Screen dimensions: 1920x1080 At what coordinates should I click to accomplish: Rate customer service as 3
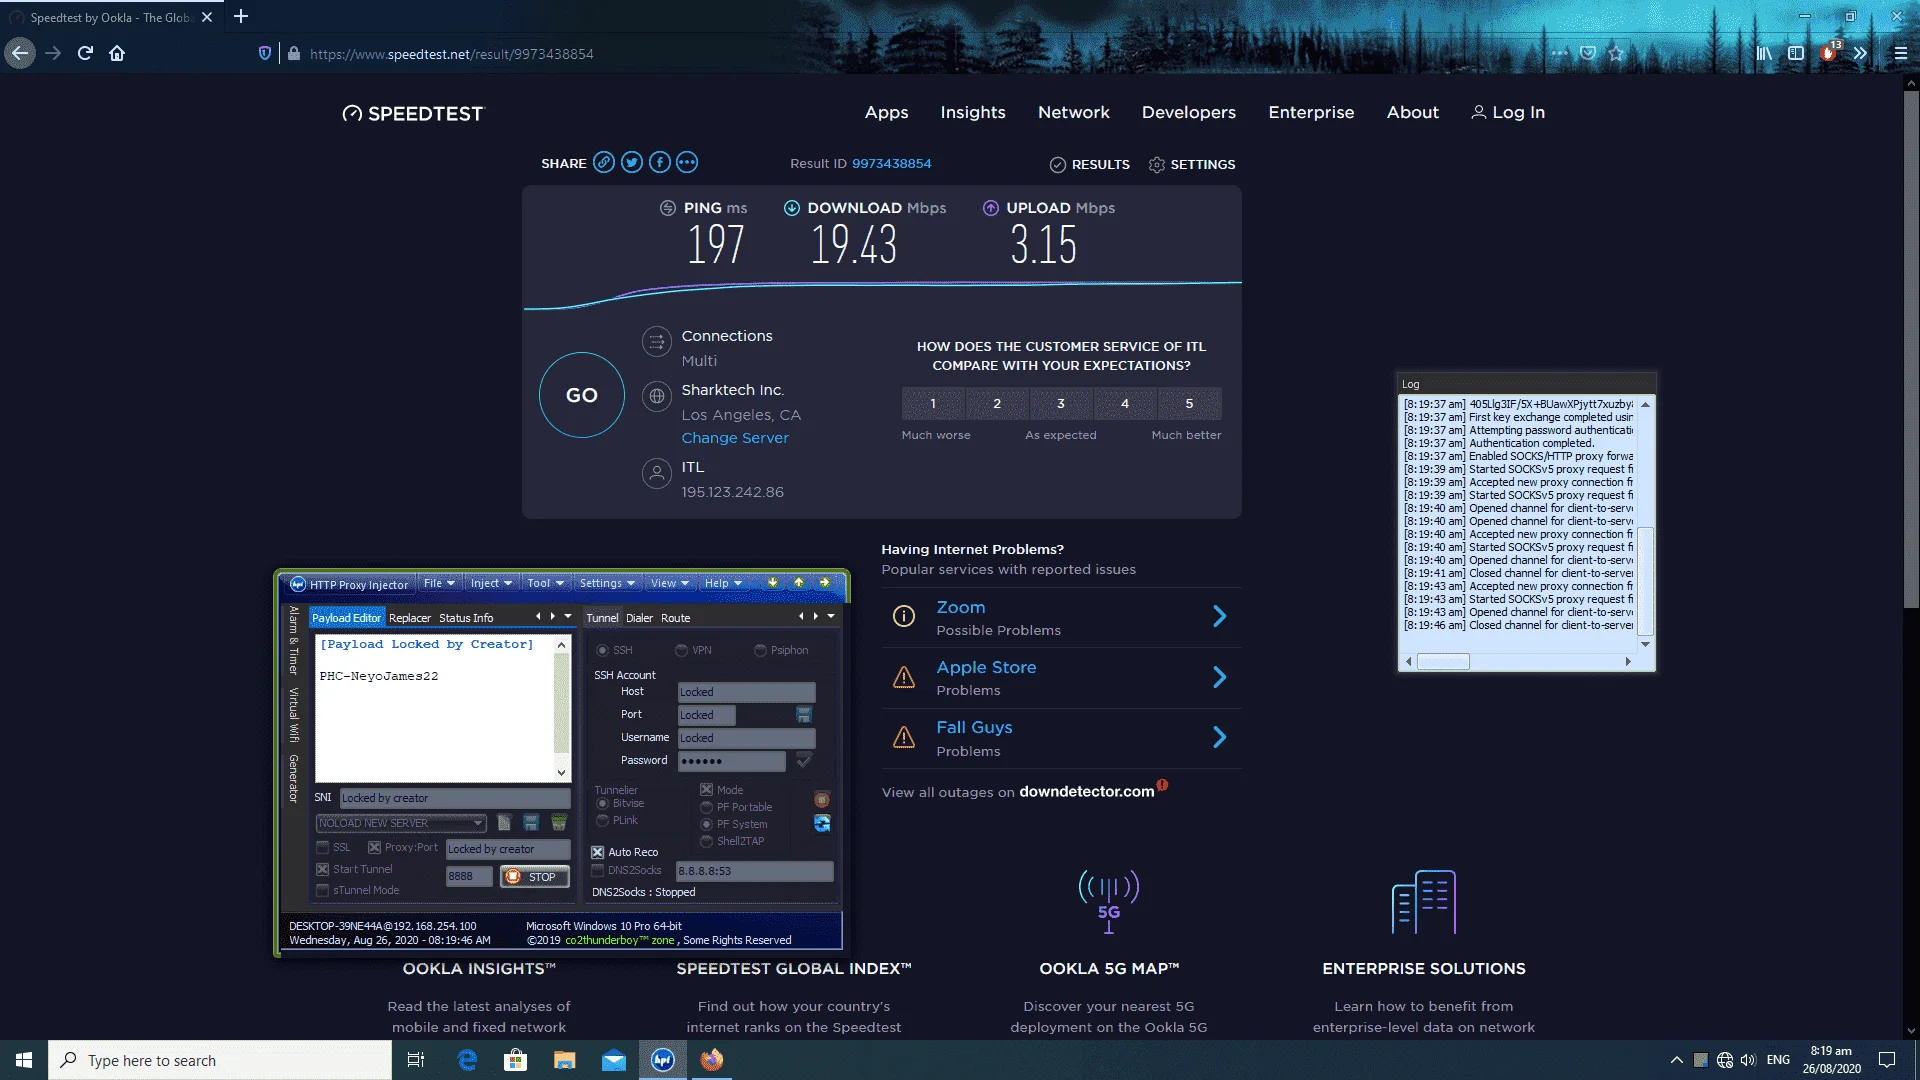pyautogui.click(x=1061, y=403)
